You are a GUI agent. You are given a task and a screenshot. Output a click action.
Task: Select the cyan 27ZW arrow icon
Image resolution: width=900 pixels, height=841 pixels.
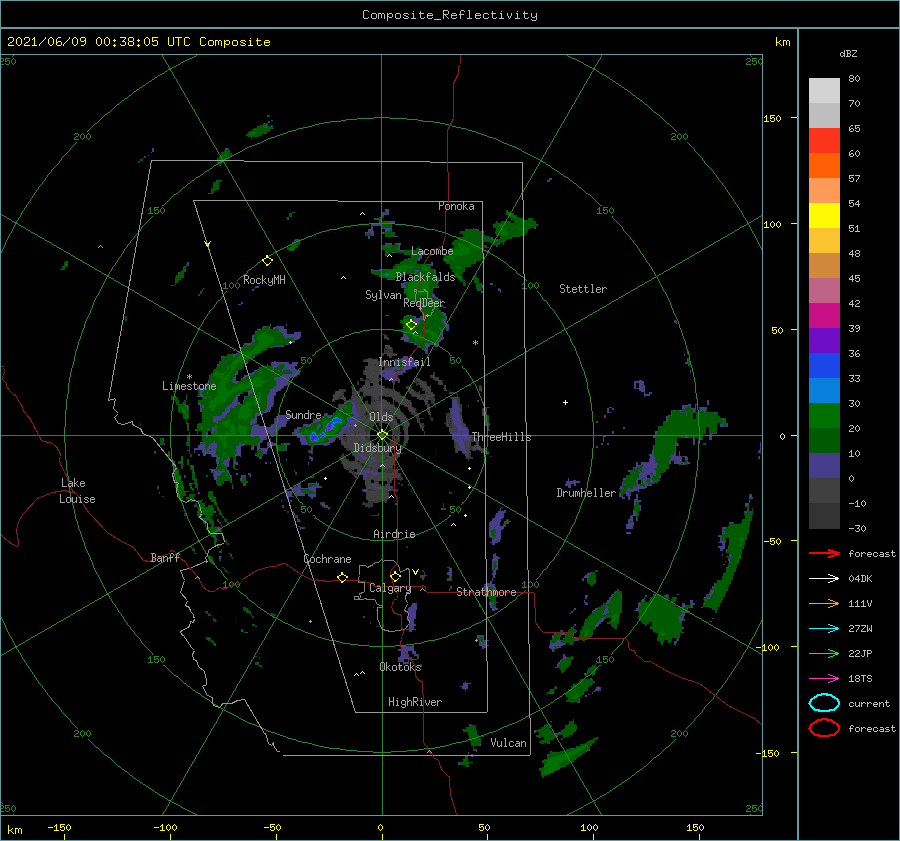coord(824,629)
